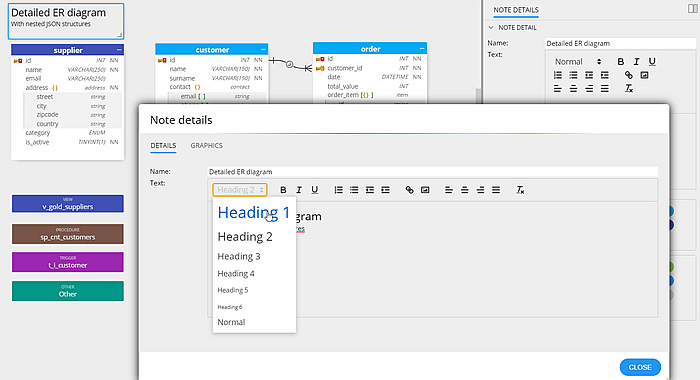Justify text in dialog editor toolbar

coord(496,190)
